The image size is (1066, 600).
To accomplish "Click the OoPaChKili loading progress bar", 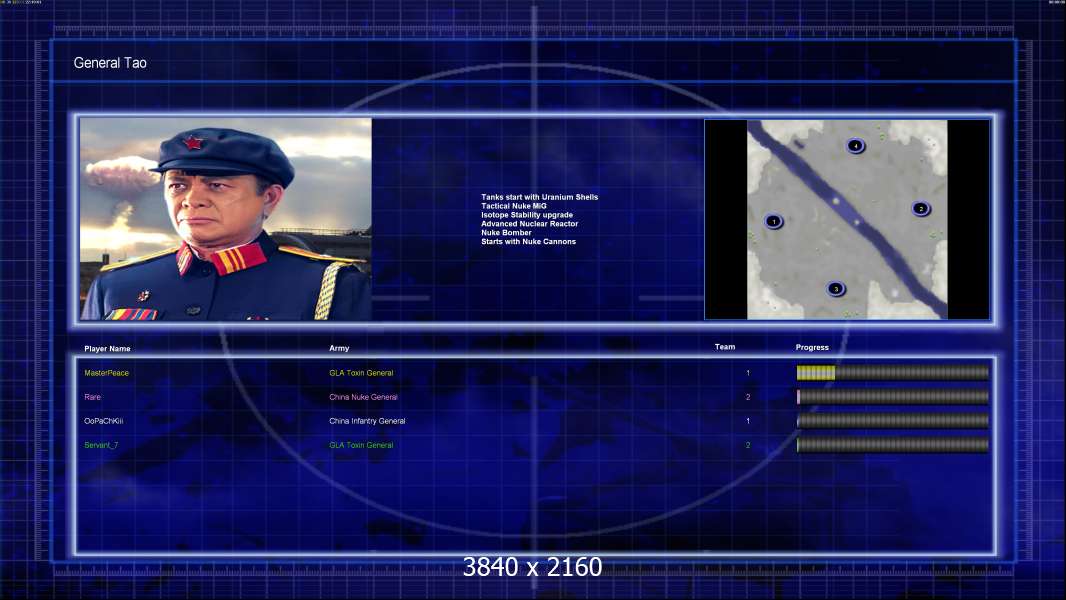I will (x=893, y=421).
